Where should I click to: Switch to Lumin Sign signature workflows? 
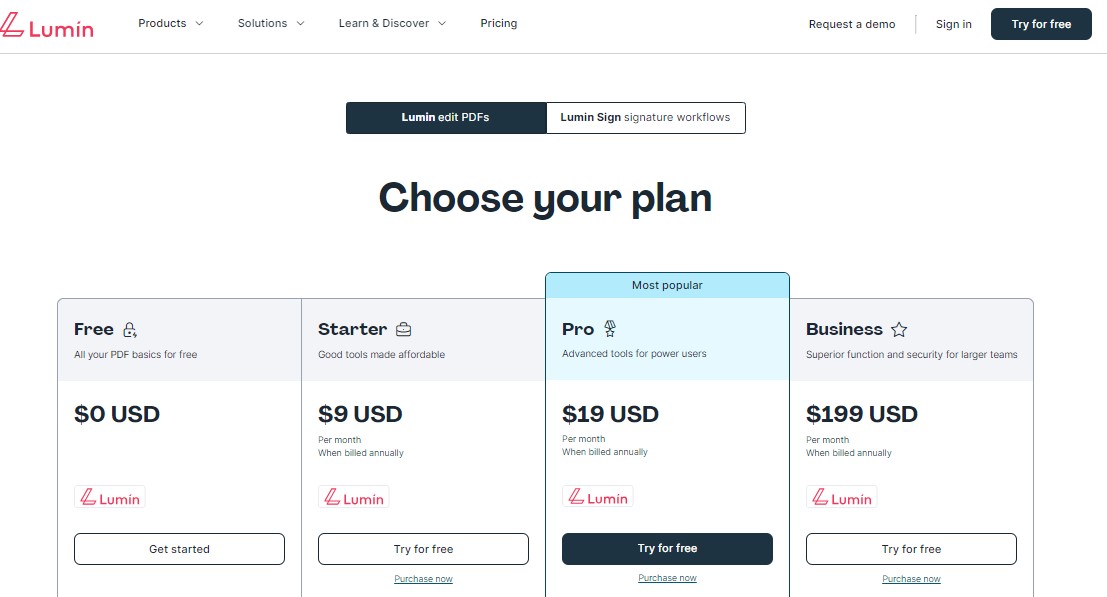(x=645, y=118)
